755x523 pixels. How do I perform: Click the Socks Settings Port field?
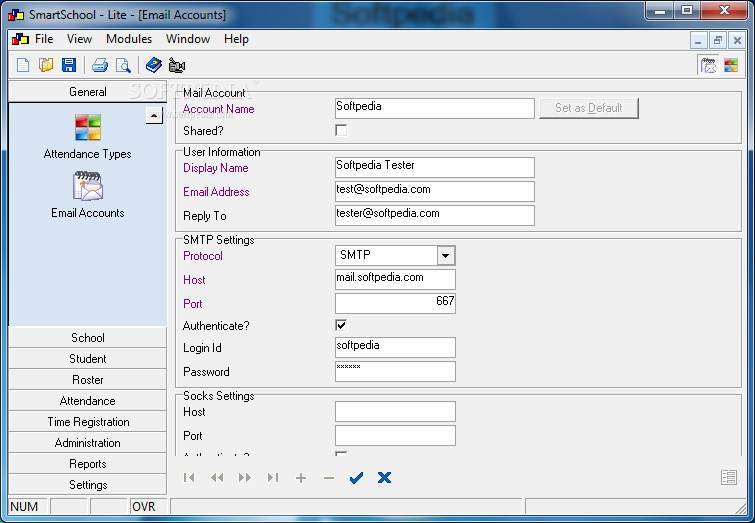[395, 435]
